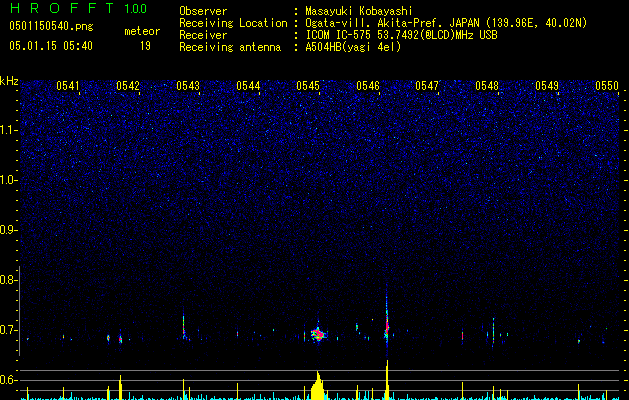Click the 0541 time marker
This screenshot has height=400, width=629.
(x=68, y=85)
